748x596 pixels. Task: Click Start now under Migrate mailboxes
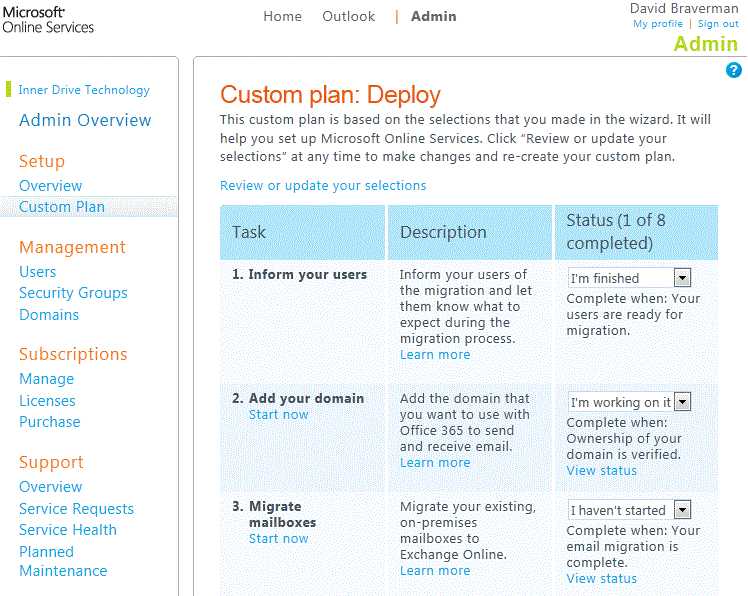(279, 538)
